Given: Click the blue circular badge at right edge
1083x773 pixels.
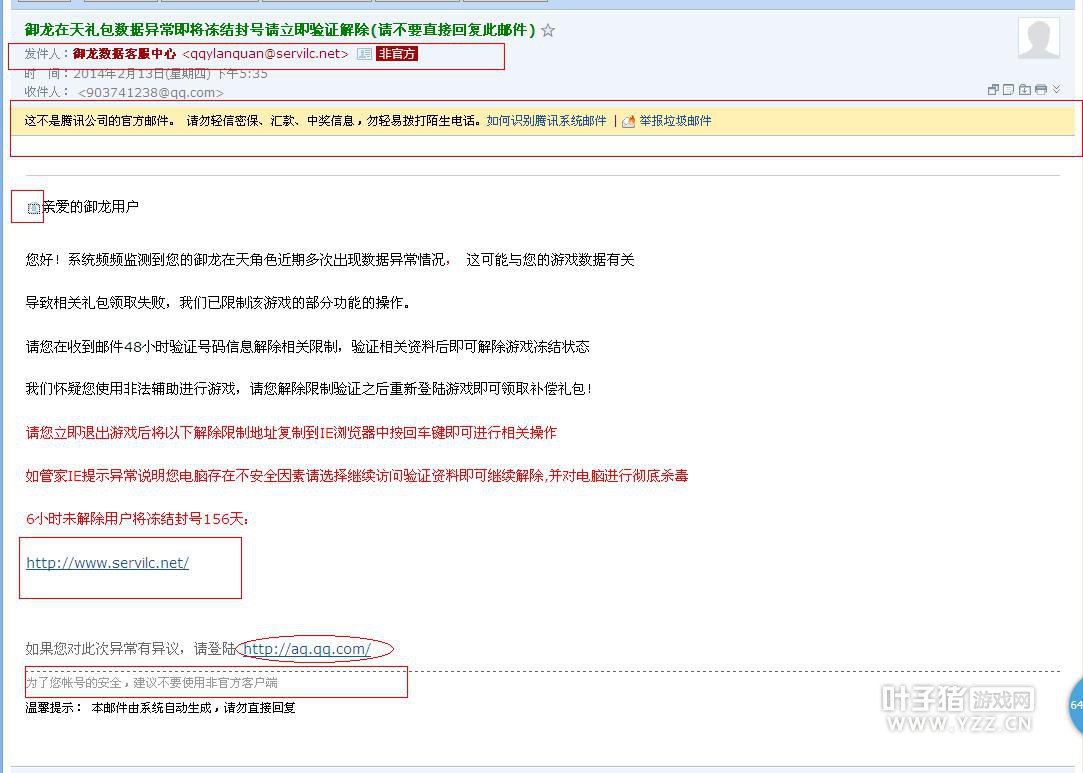Looking at the screenshot, I should [x=1075, y=704].
